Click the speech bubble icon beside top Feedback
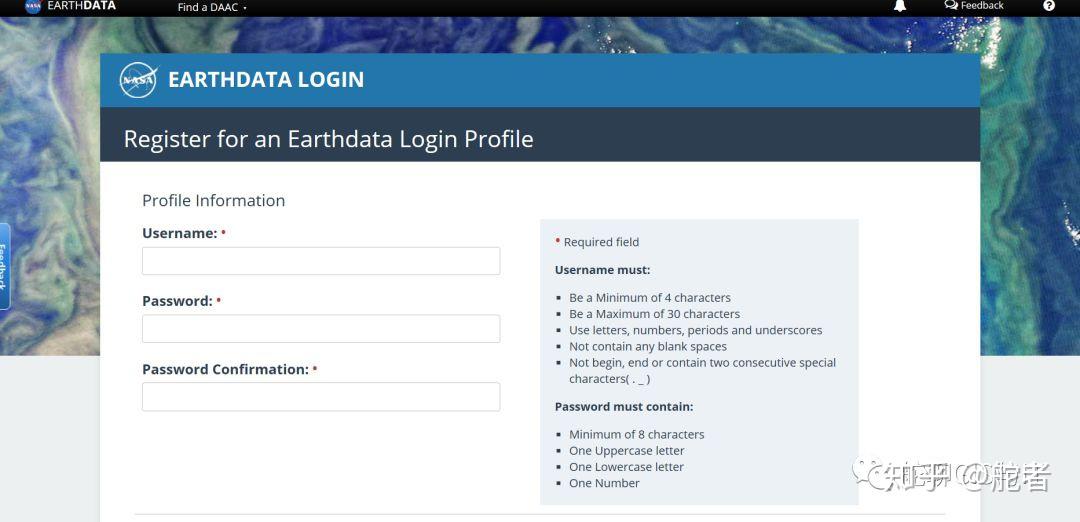Image resolution: width=1080 pixels, height=522 pixels. 951,5
